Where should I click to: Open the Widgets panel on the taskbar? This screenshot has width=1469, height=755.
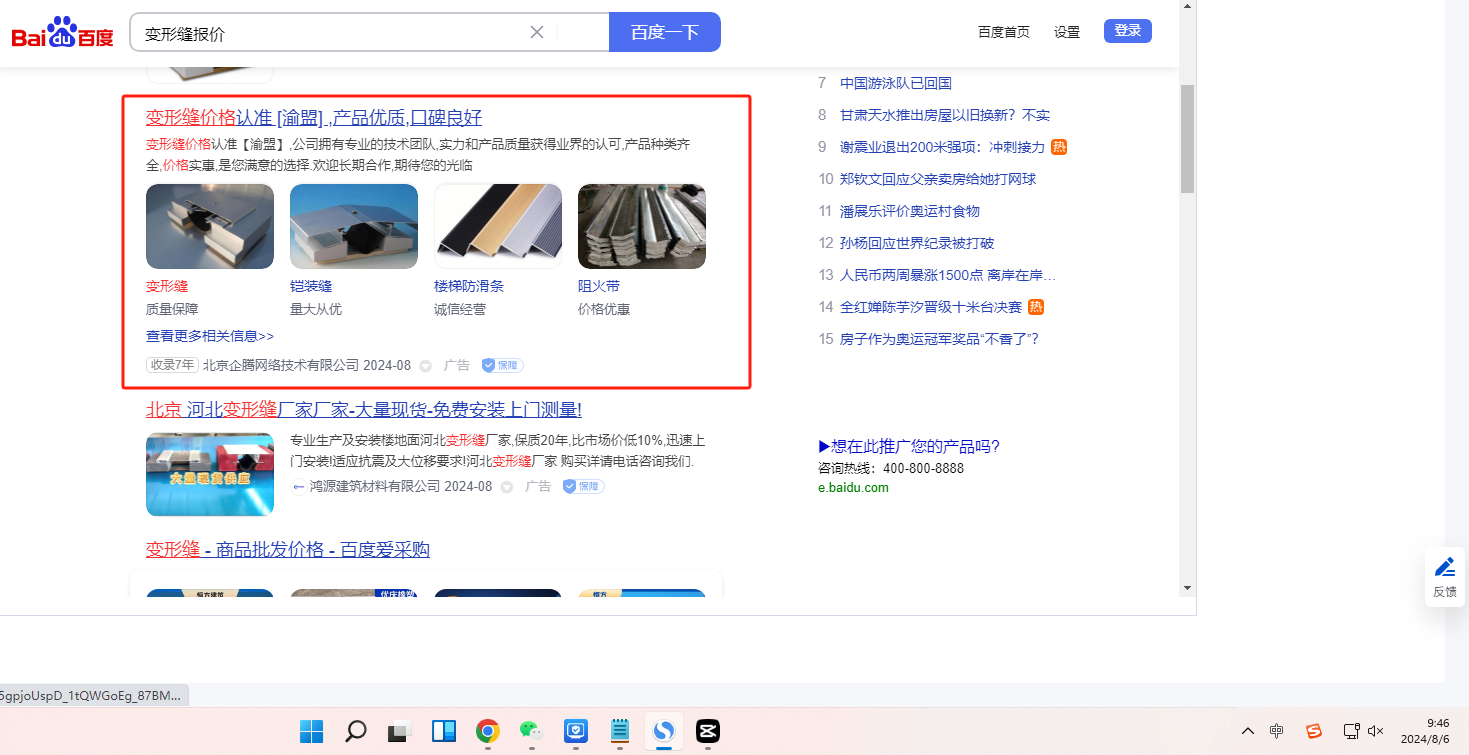coord(444,731)
